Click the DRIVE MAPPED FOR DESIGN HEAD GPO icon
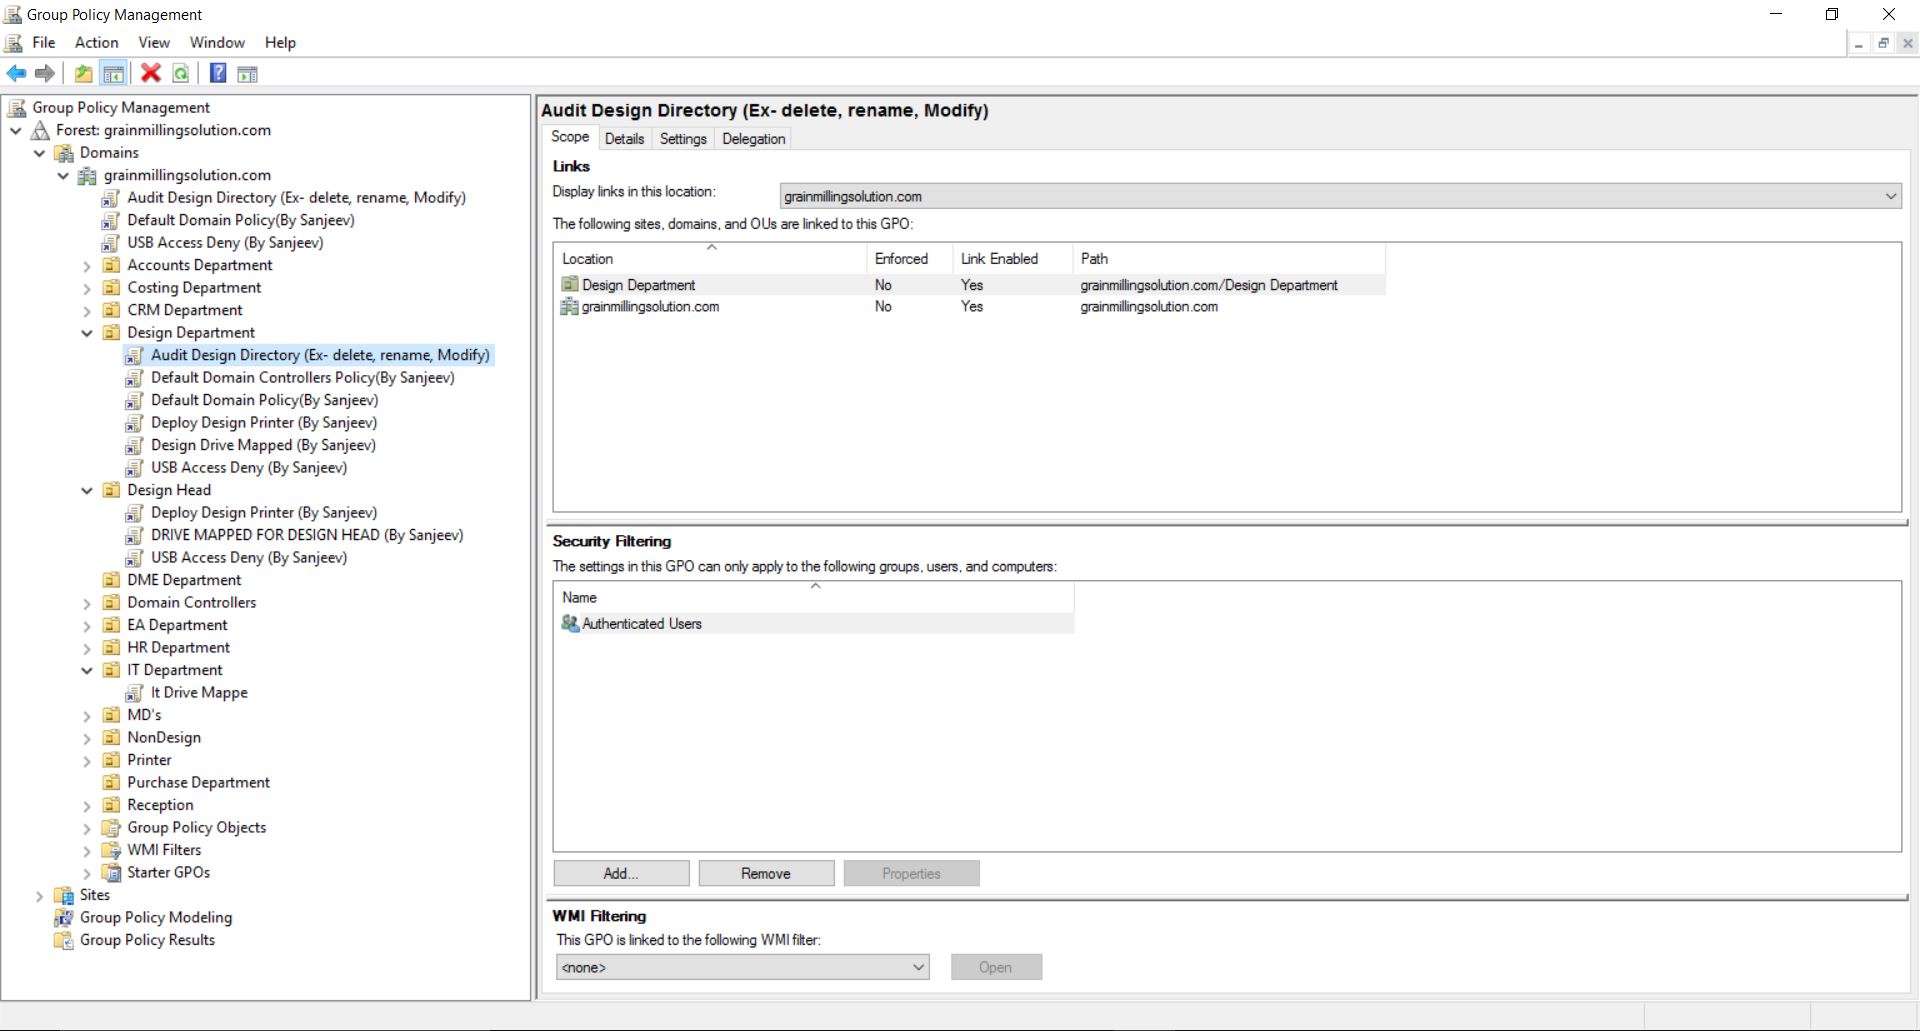Viewport: 1920px width, 1031px height. click(135, 535)
